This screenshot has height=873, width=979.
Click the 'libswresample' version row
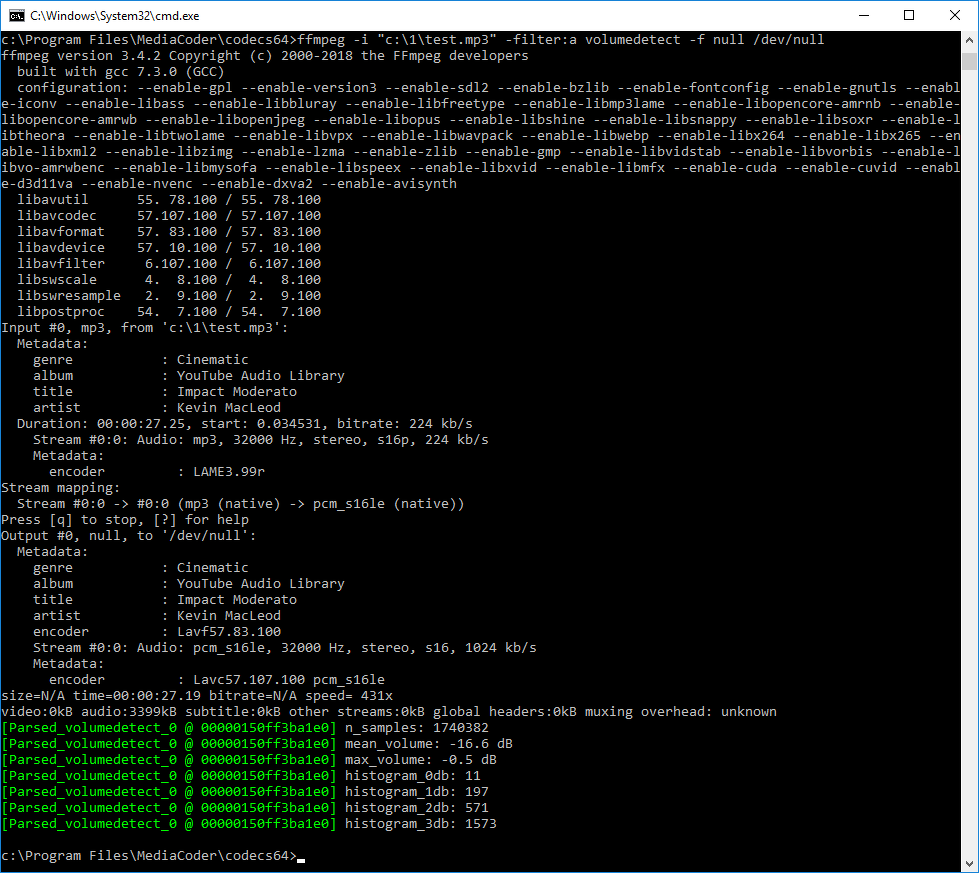point(169,295)
